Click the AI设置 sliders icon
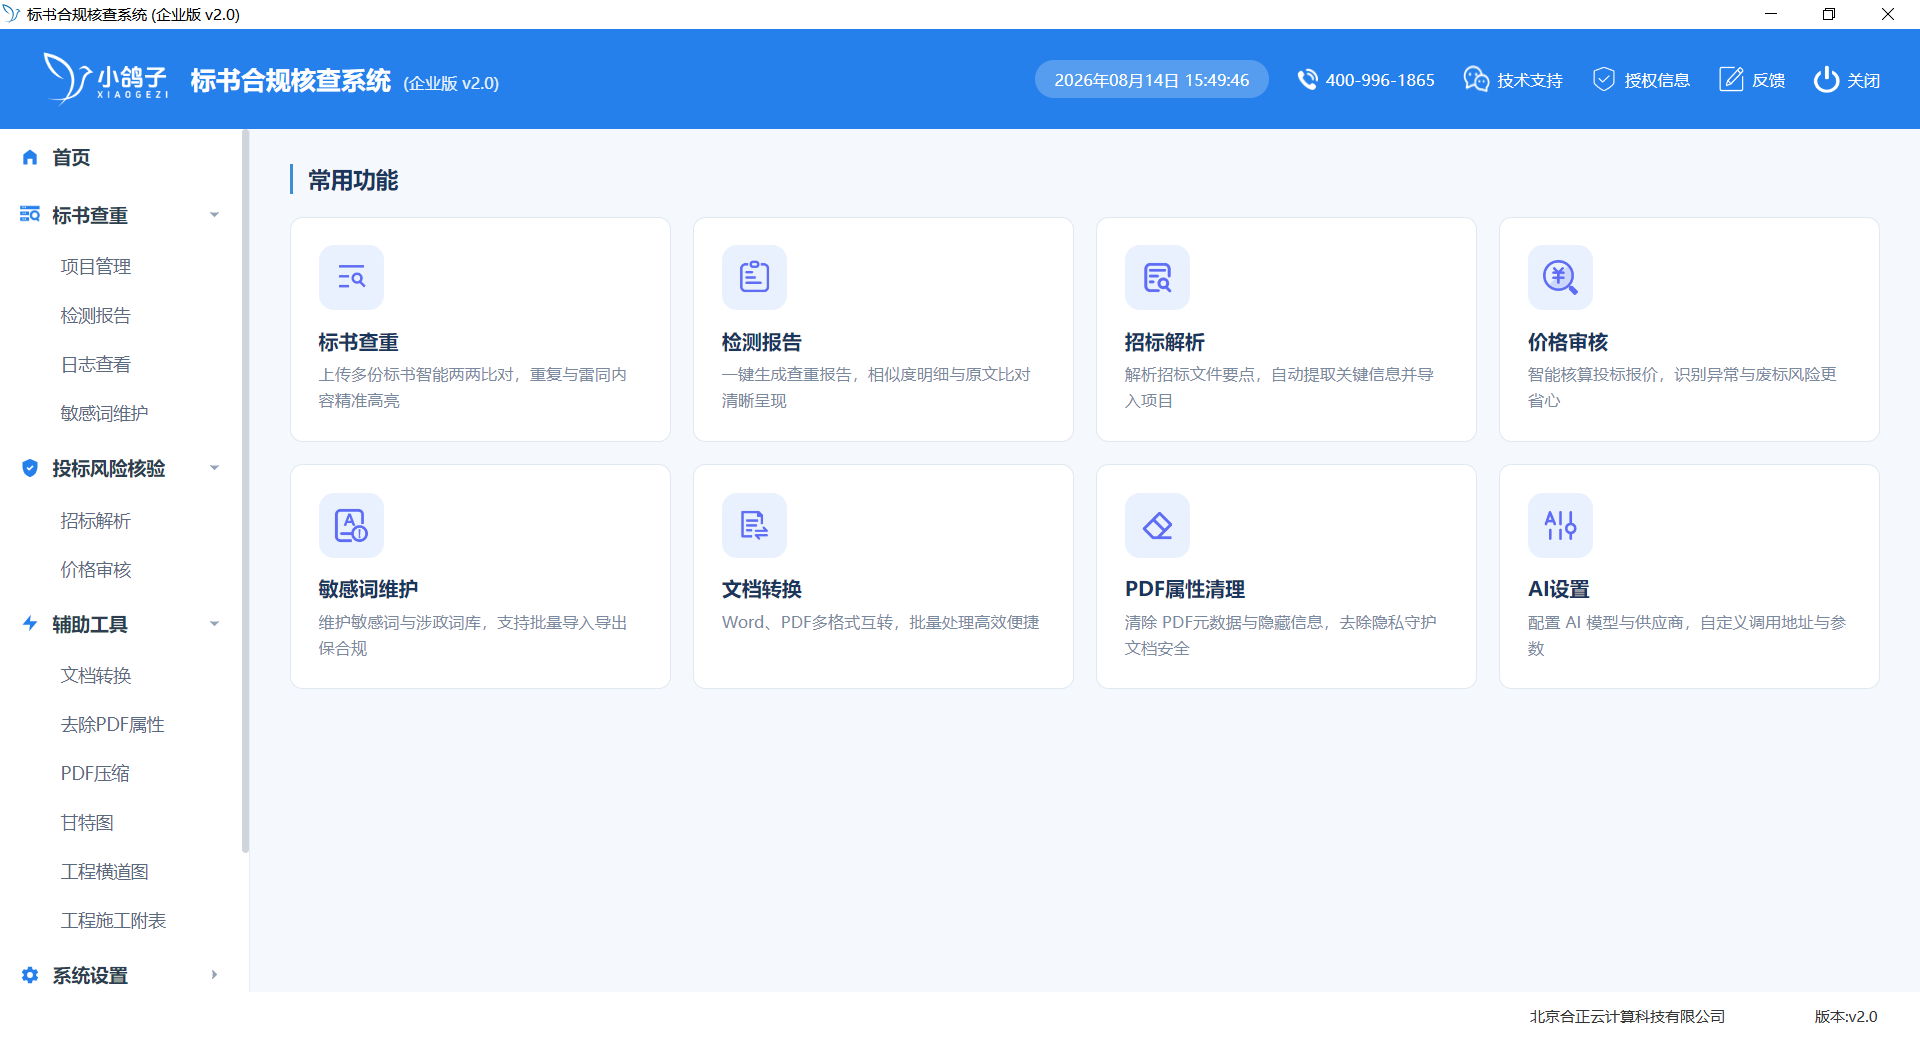Screen dimensions: 1920x1041 coord(1560,525)
